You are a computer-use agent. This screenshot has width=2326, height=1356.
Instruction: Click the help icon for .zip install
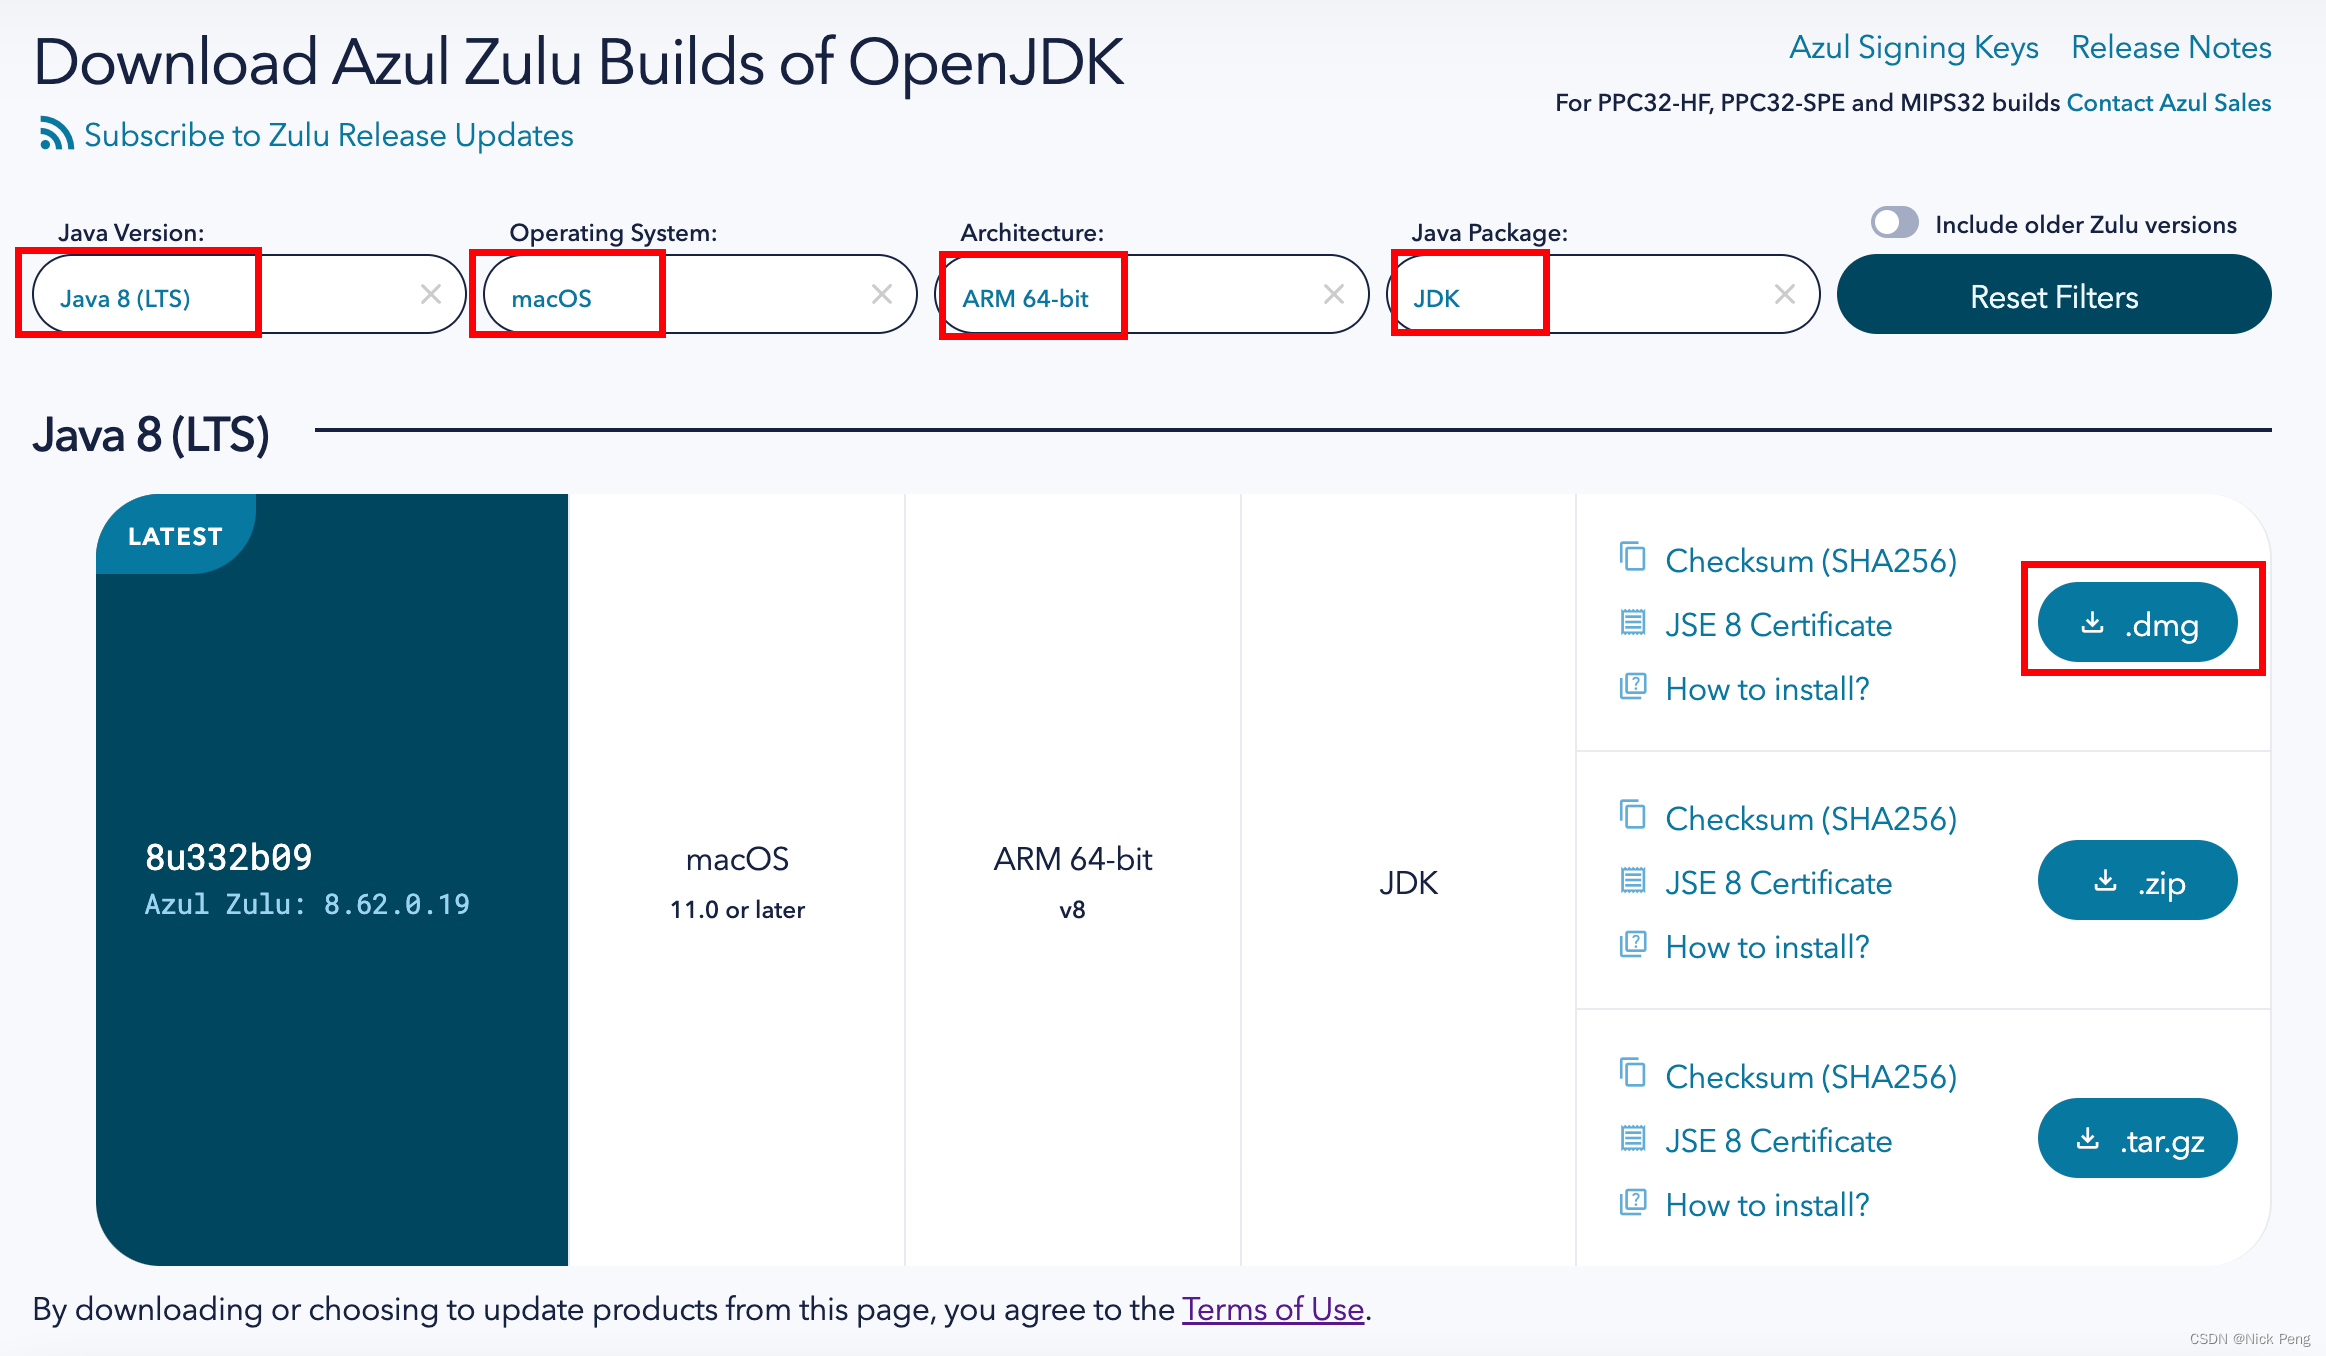coord(1632,944)
